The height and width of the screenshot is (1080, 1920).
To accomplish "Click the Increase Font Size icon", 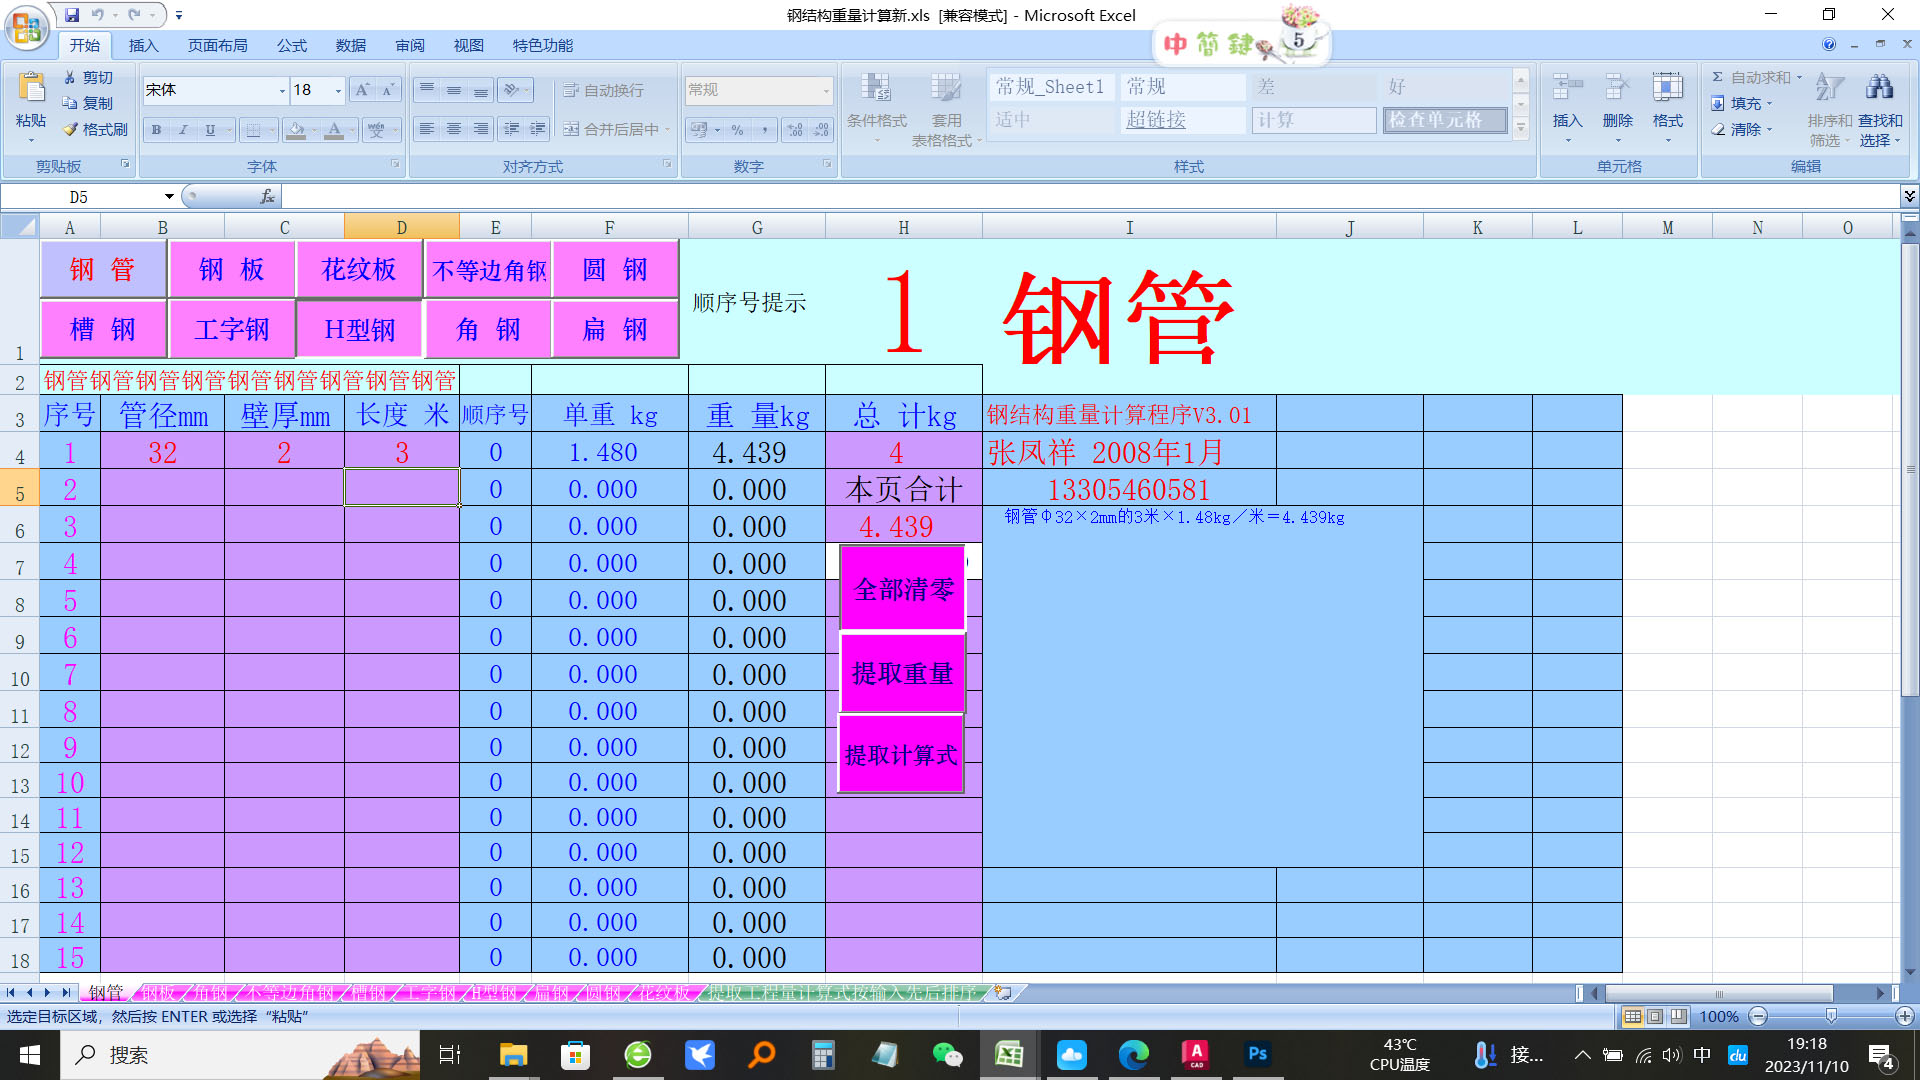I will tap(363, 90).
